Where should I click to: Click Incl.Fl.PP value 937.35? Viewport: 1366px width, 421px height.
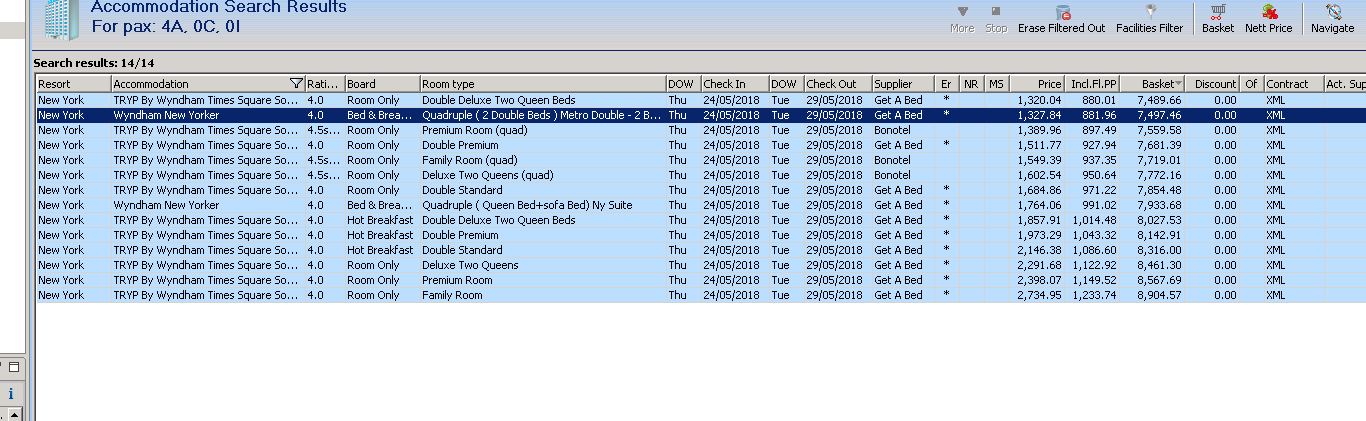(1099, 160)
